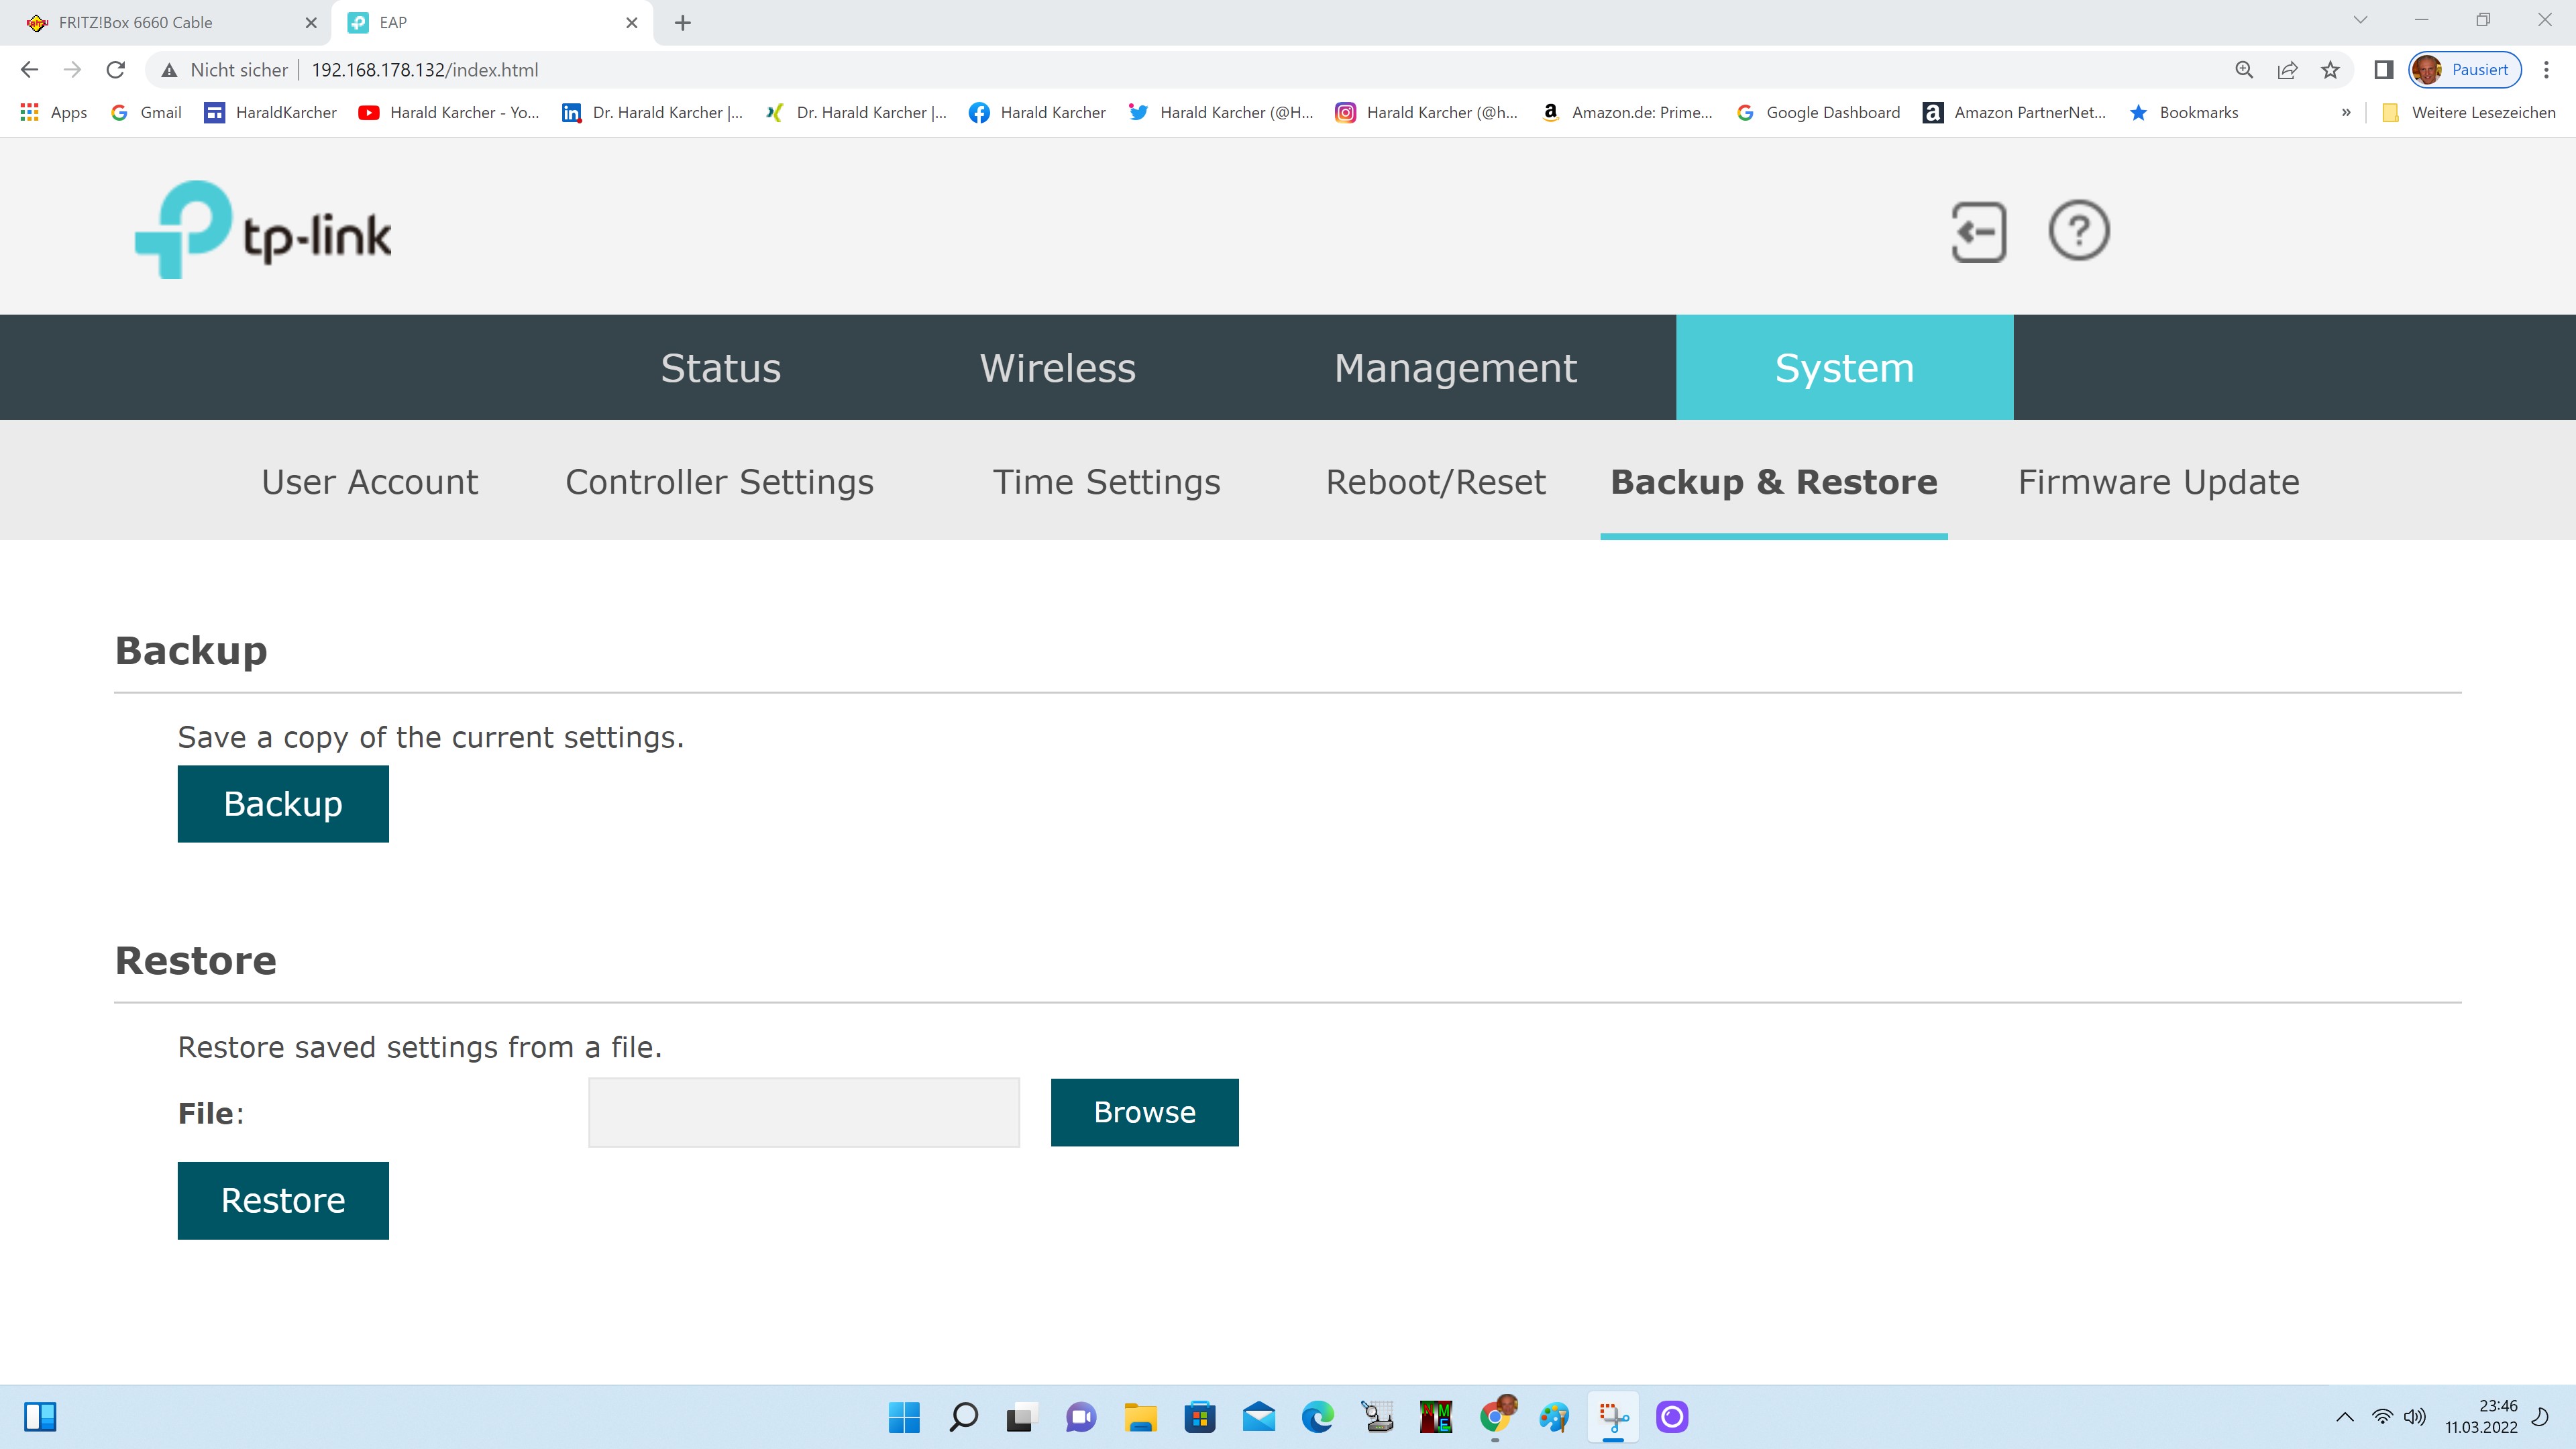The width and height of the screenshot is (2576, 1449).
Task: Click the Restore button
Action: coord(283,1200)
